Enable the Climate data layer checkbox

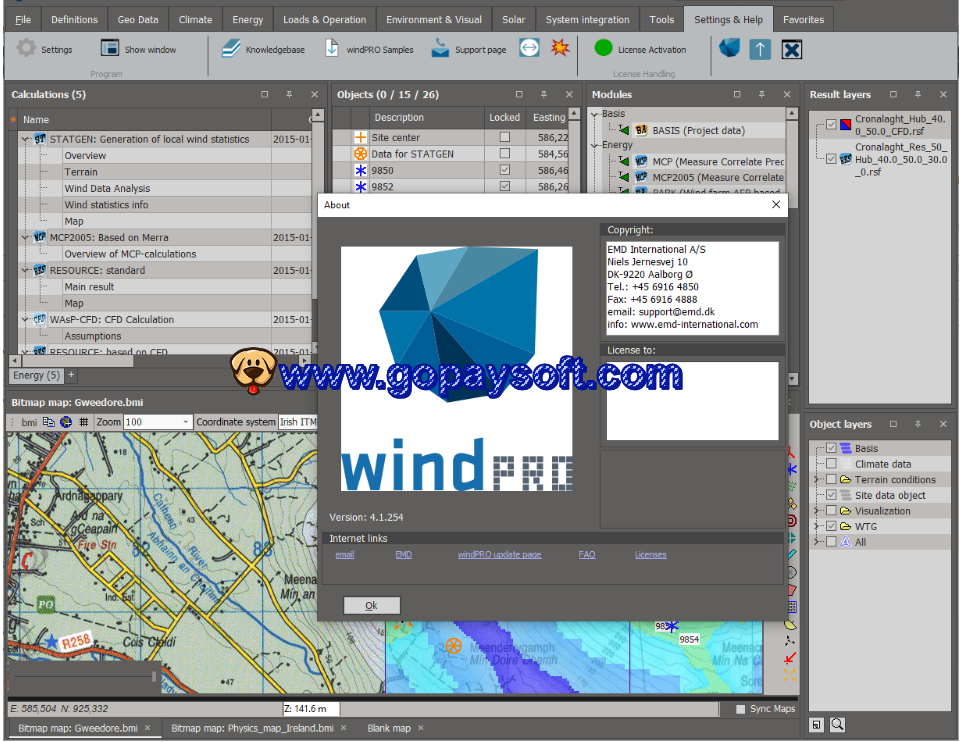(x=831, y=464)
